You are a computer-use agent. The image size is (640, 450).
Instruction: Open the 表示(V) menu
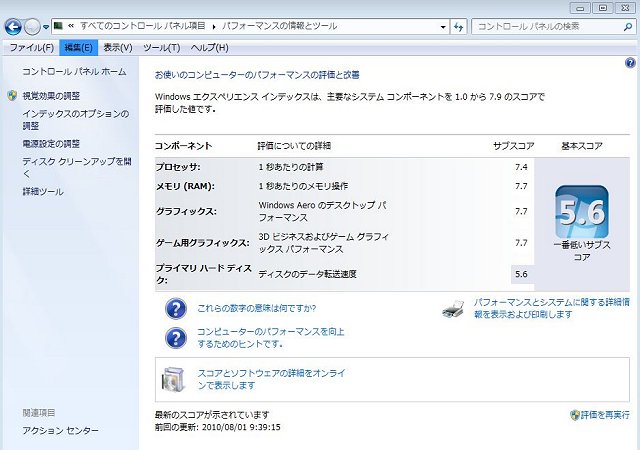coord(118,48)
